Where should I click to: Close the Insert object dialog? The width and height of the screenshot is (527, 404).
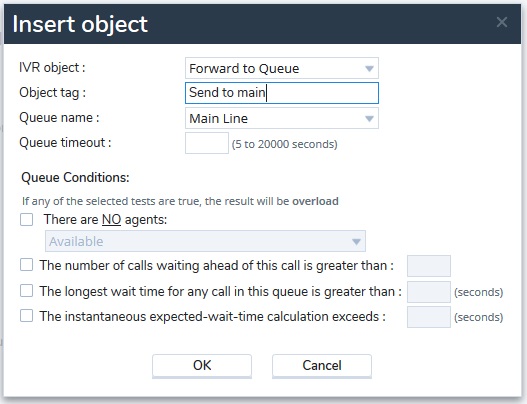click(501, 22)
